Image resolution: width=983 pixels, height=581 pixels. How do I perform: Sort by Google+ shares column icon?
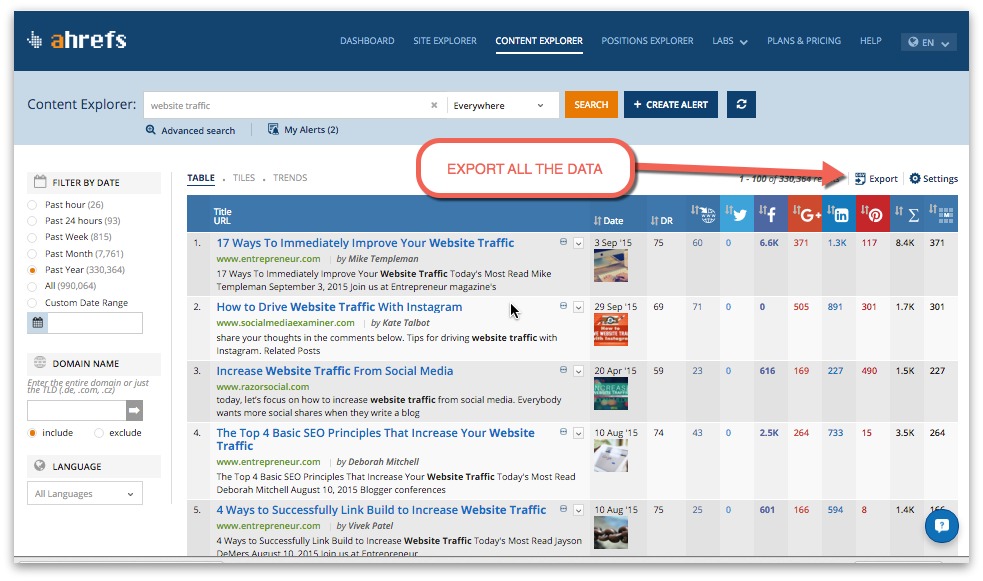[x=805, y=214]
